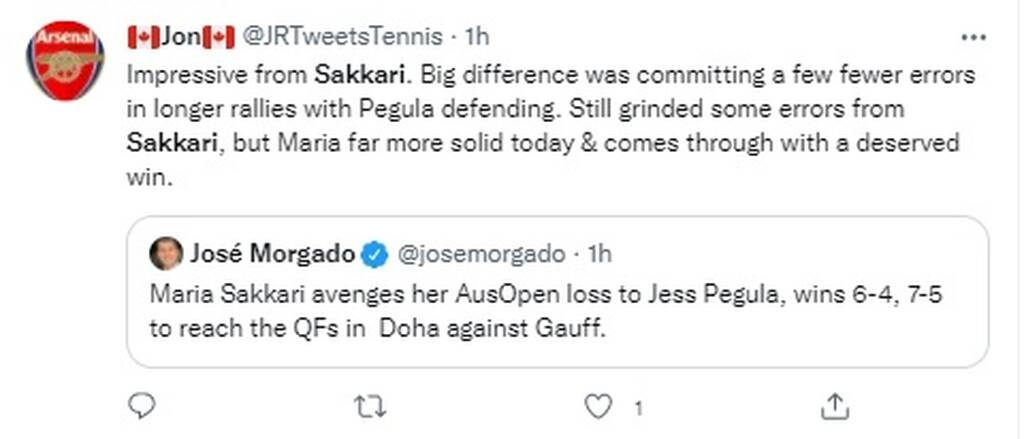1024x439 pixels.
Task: Click the blue verified badge beside José Morgado
Action: [x=375, y=254]
